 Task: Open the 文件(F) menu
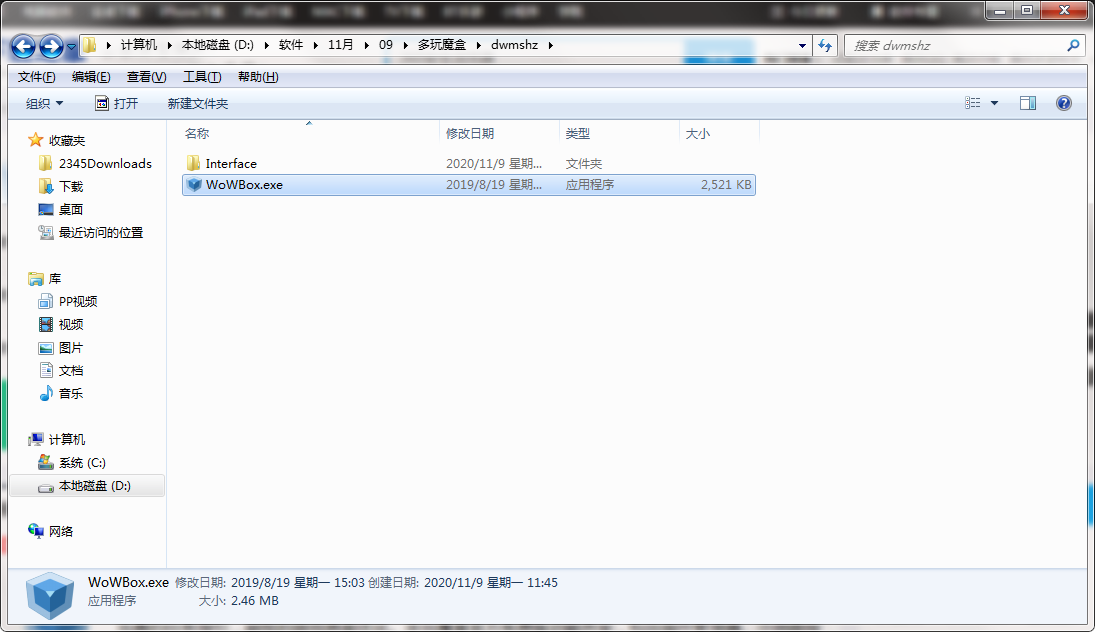[x=37, y=77]
